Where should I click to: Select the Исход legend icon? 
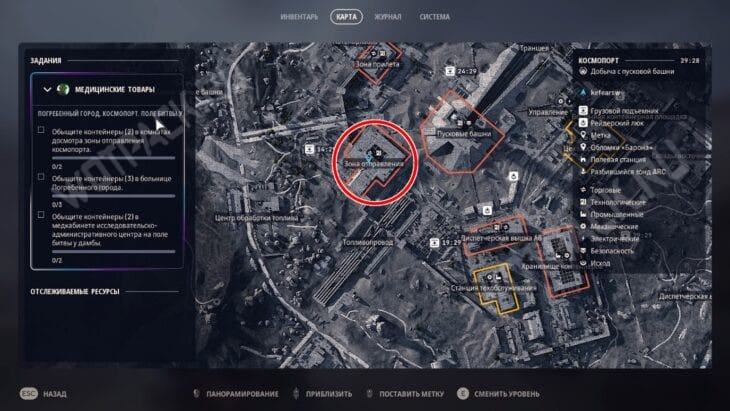(583, 263)
